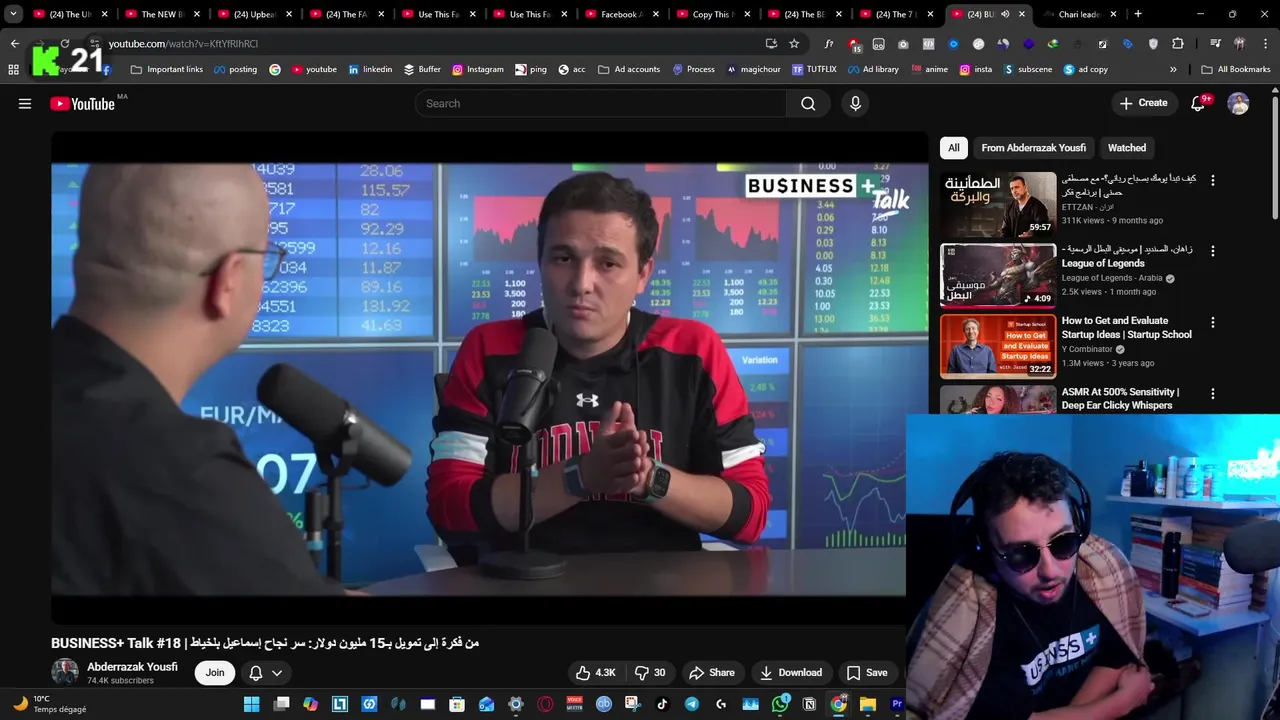Open How to Get and Evaluate Startup Ideas

click(1126, 328)
